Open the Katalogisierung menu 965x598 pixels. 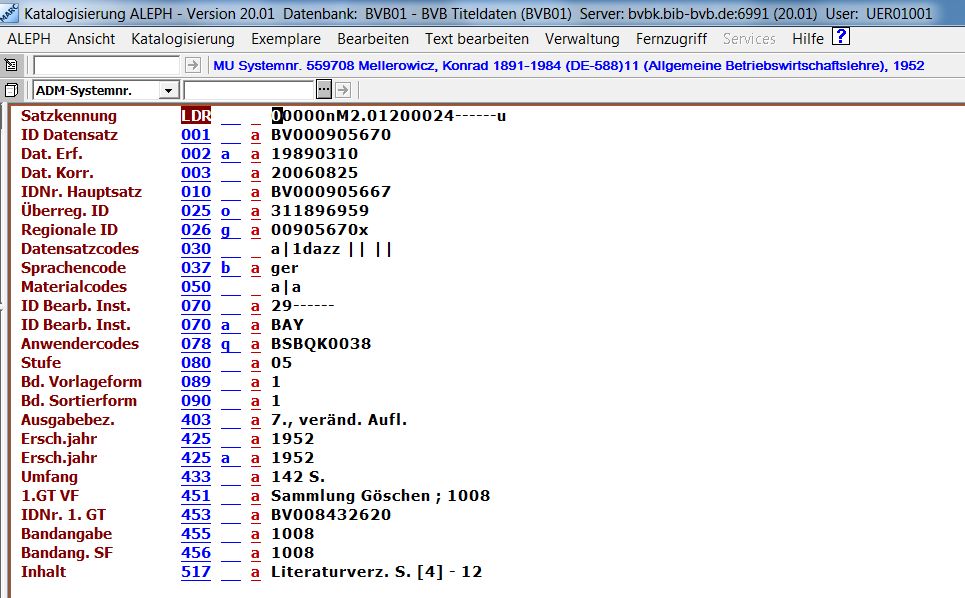pos(182,39)
